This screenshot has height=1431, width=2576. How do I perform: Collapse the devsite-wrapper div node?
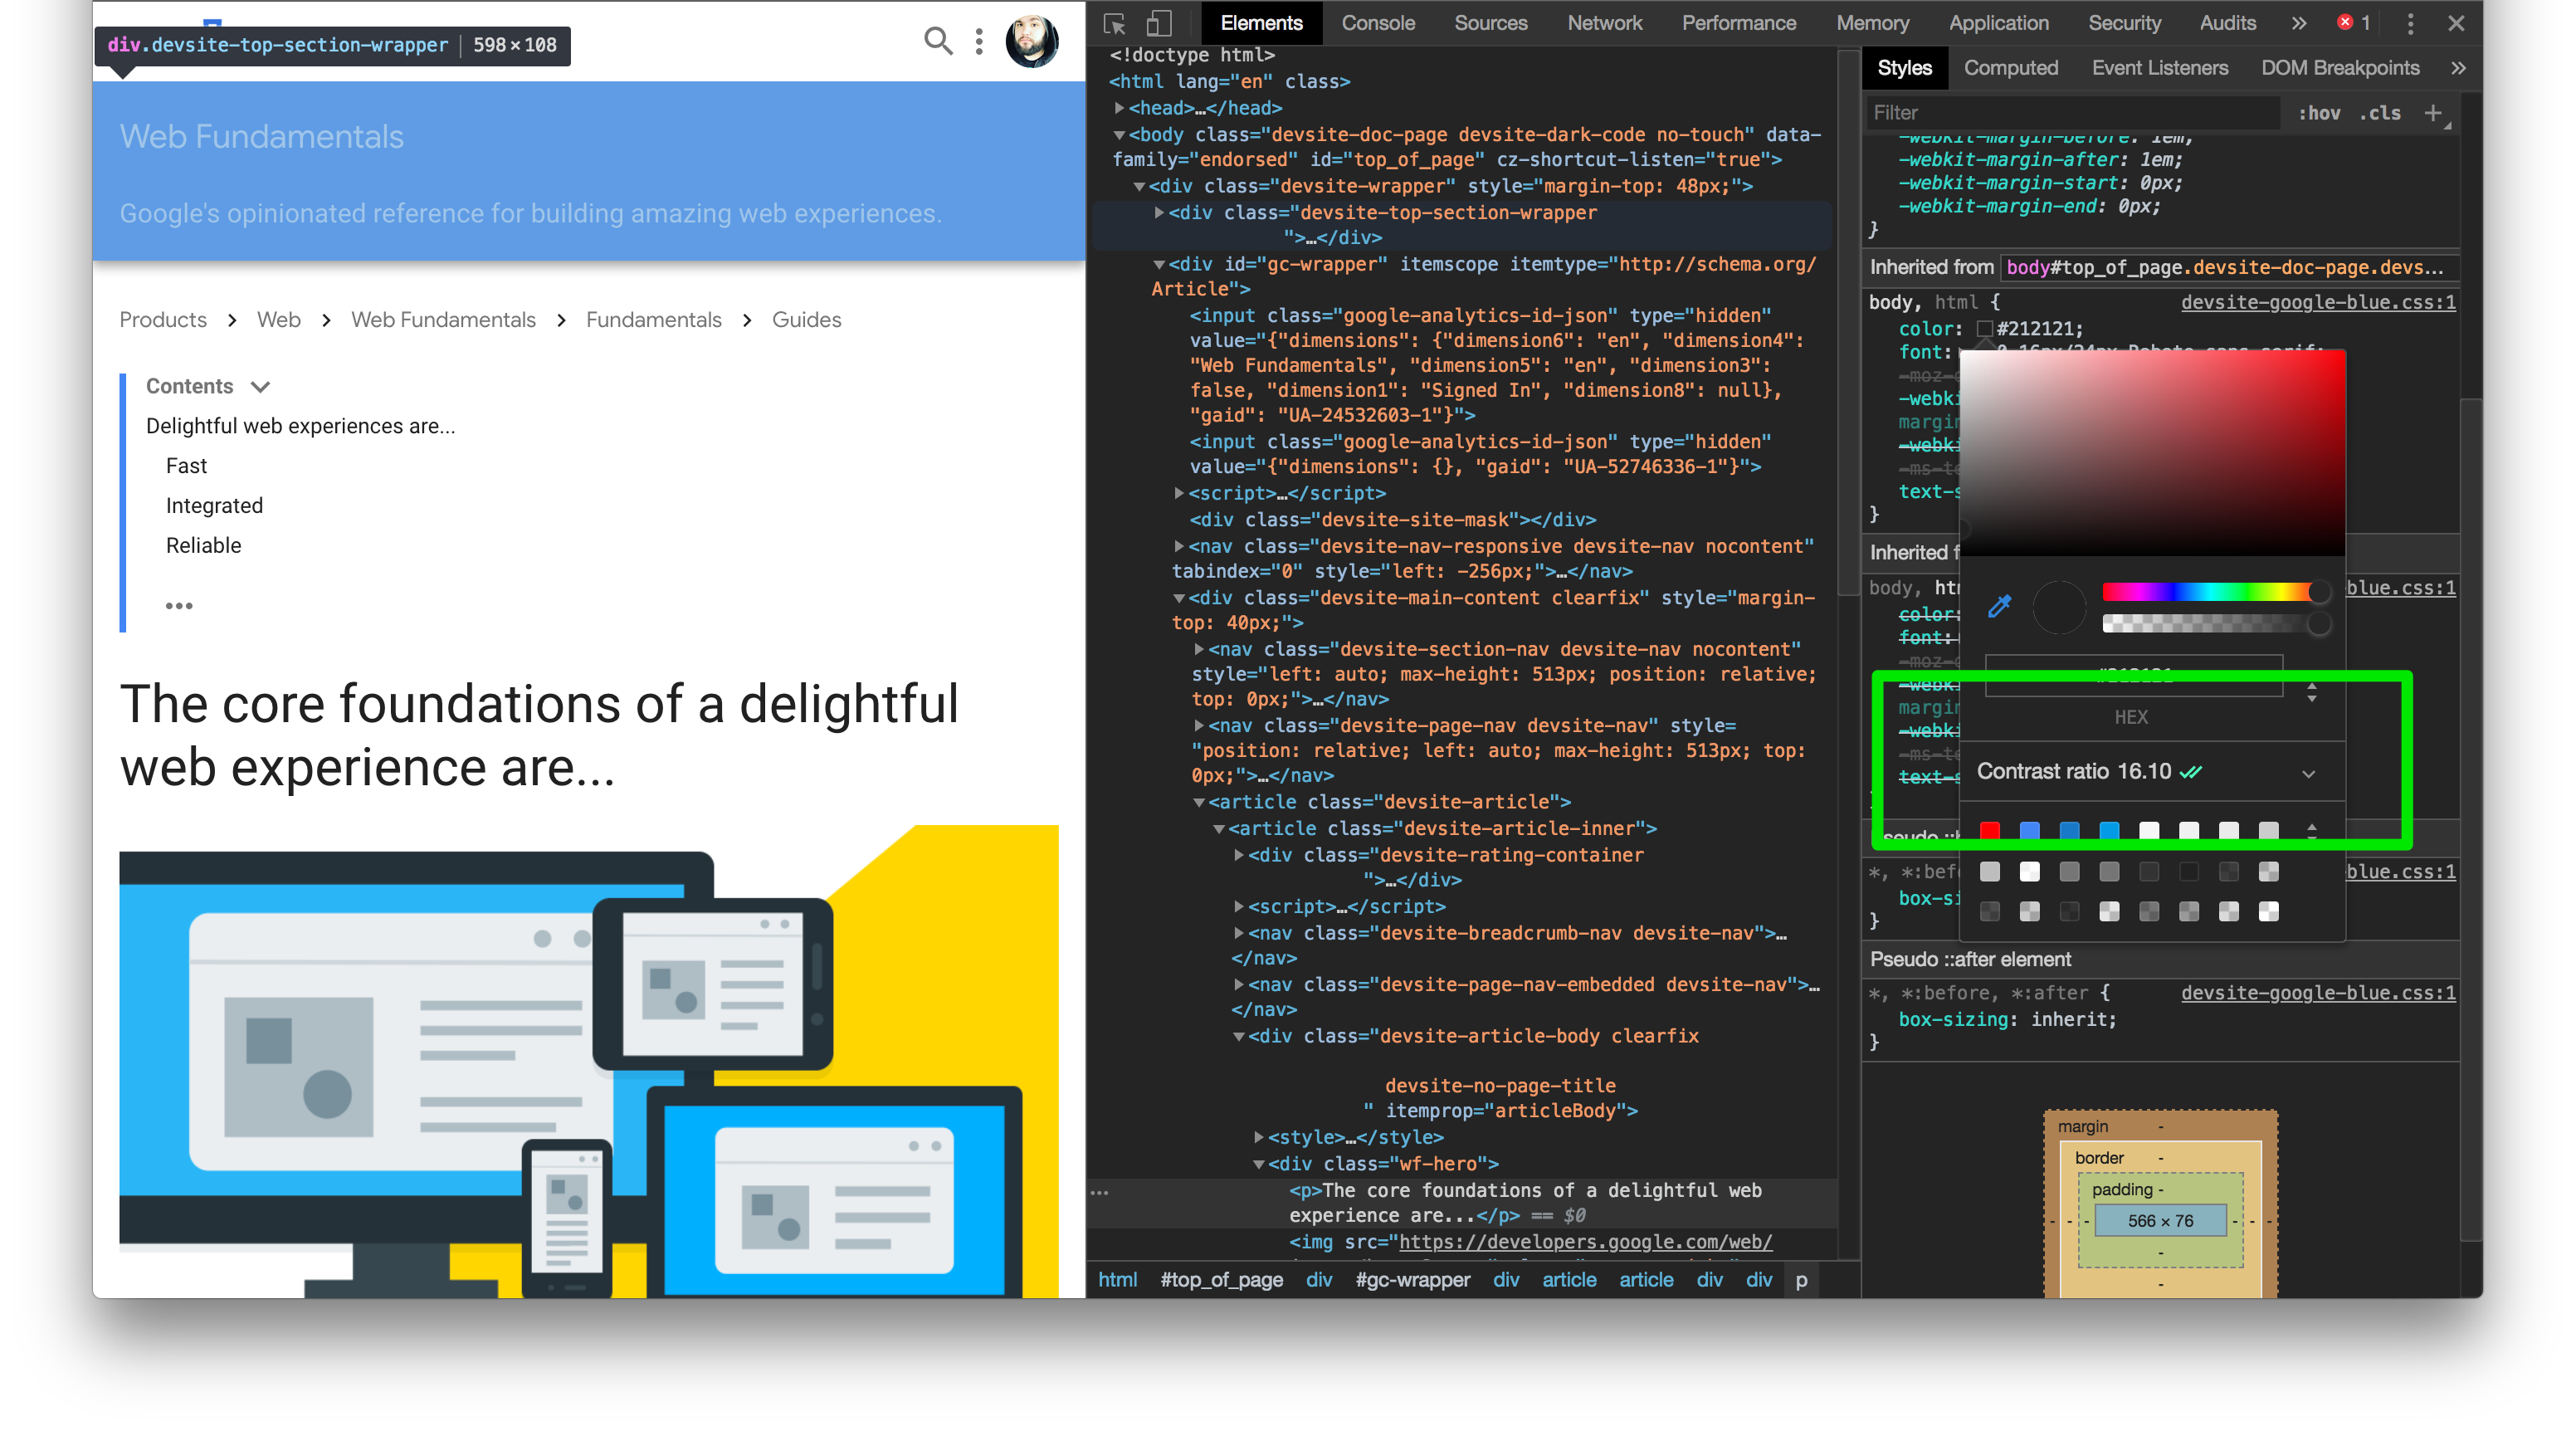click(x=1139, y=187)
